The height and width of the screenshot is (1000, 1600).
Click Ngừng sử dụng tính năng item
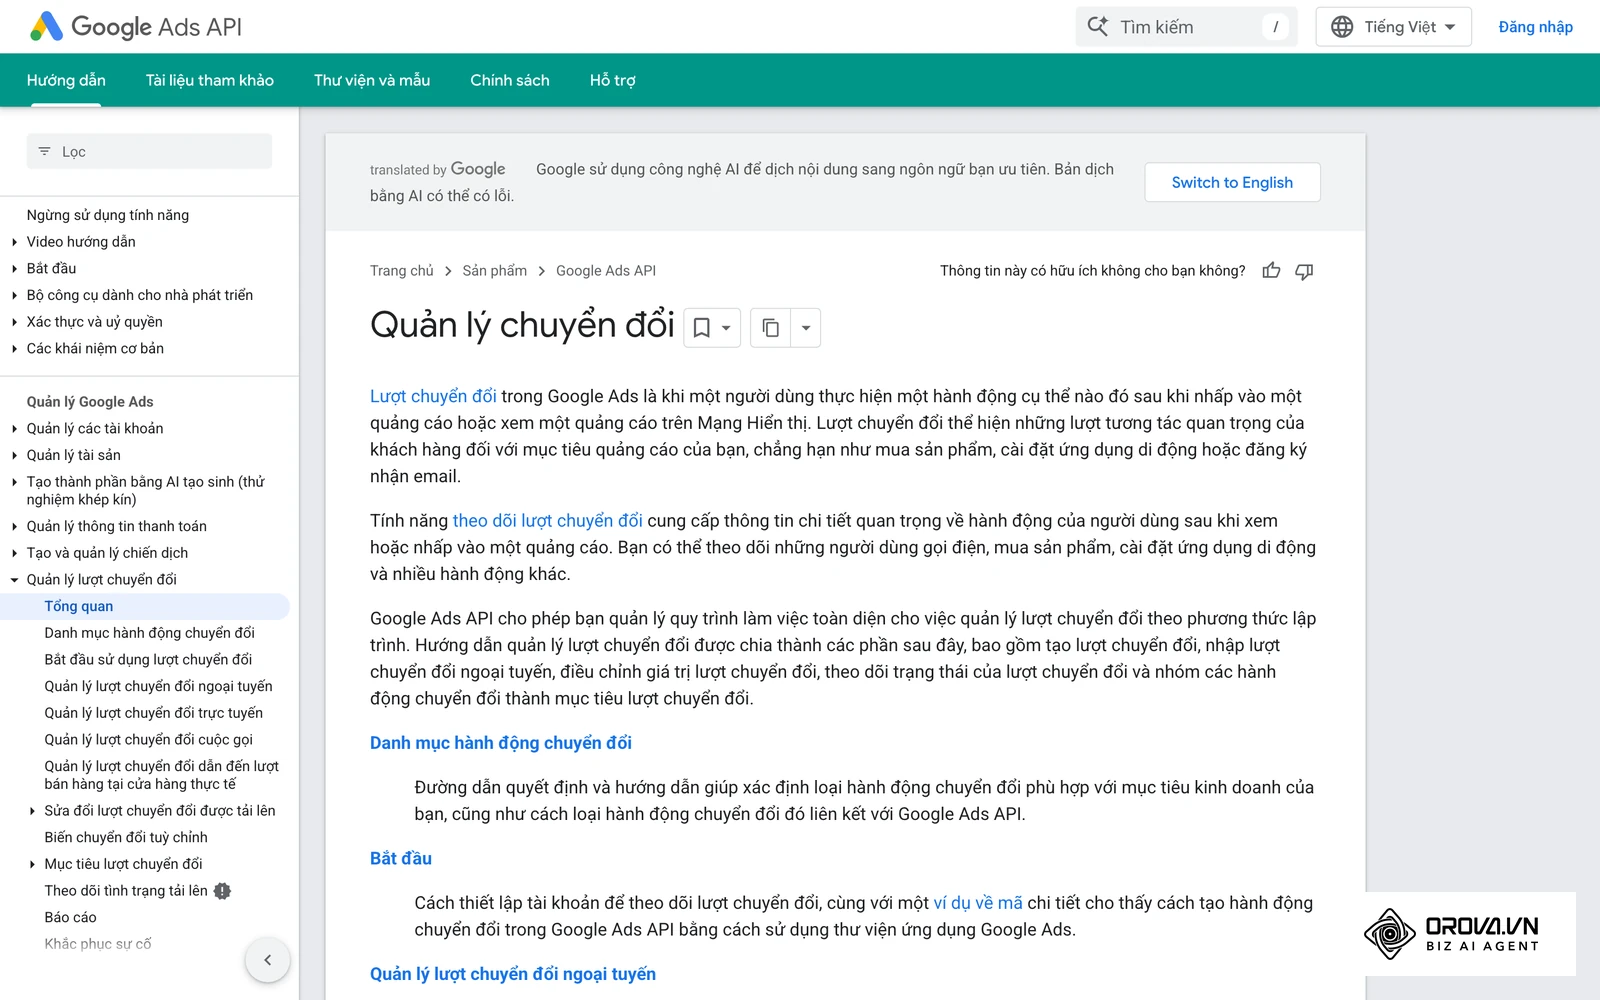click(108, 215)
